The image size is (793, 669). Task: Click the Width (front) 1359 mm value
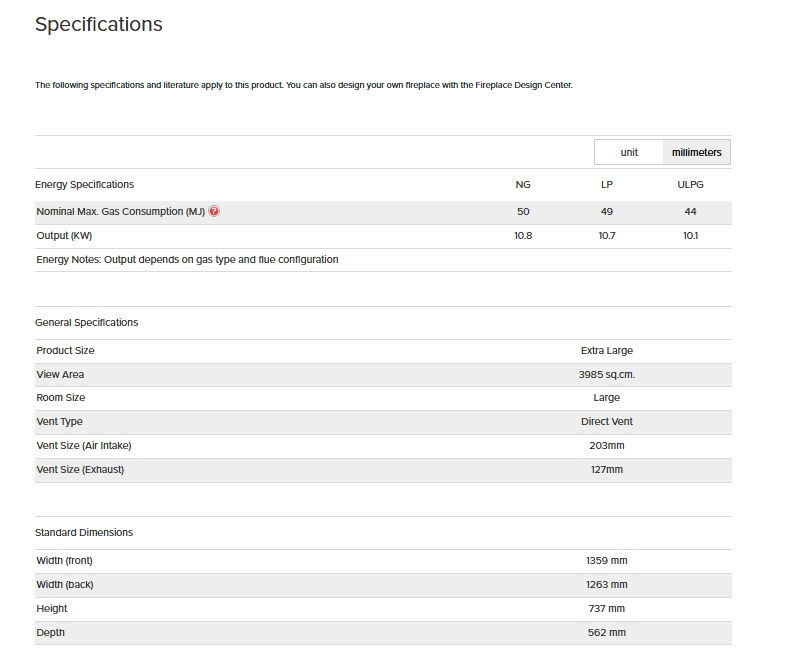607,561
